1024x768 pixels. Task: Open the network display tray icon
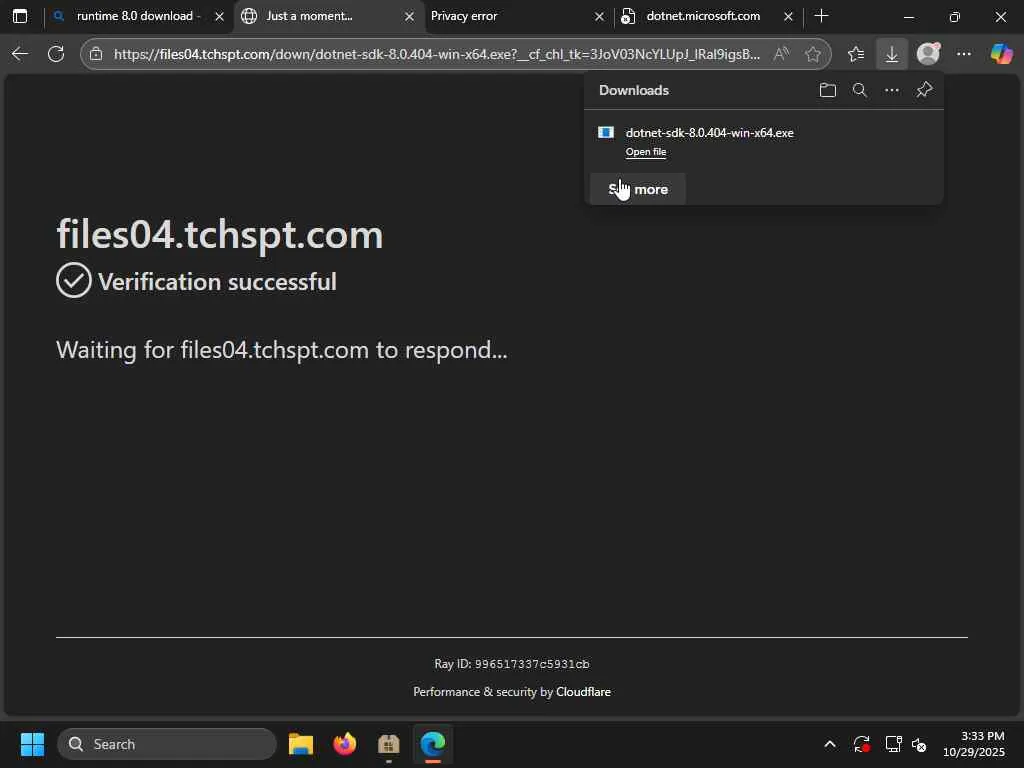[893, 744]
